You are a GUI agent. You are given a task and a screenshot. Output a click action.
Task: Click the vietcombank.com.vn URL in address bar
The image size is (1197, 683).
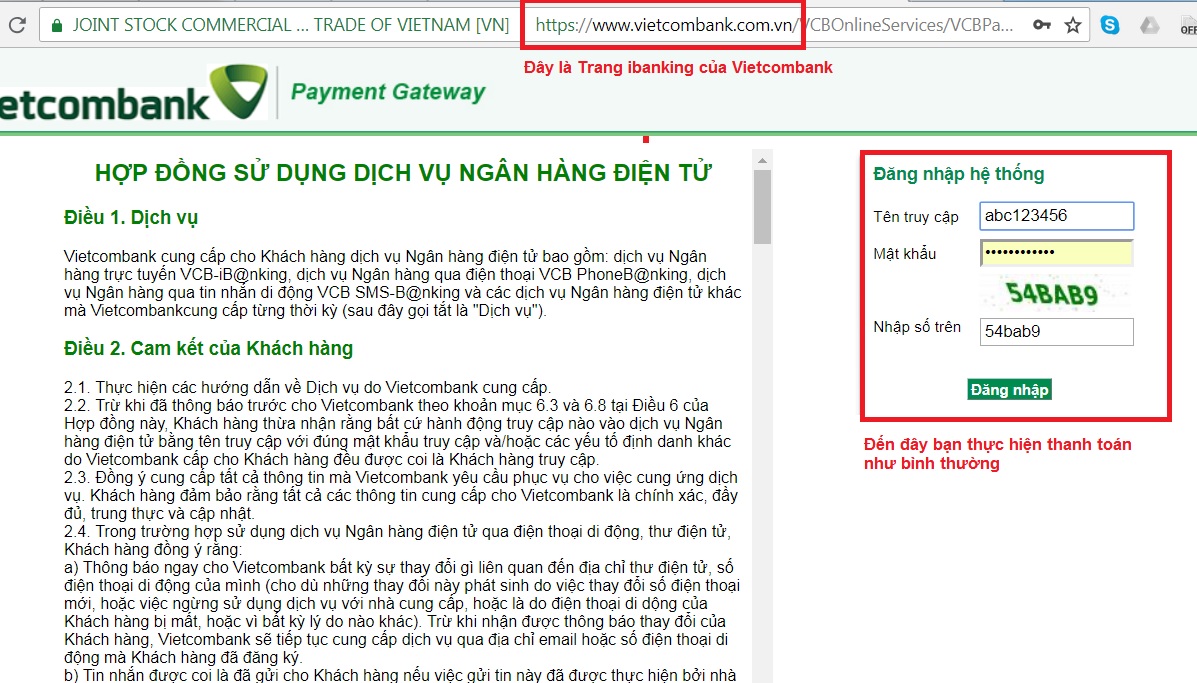point(664,25)
